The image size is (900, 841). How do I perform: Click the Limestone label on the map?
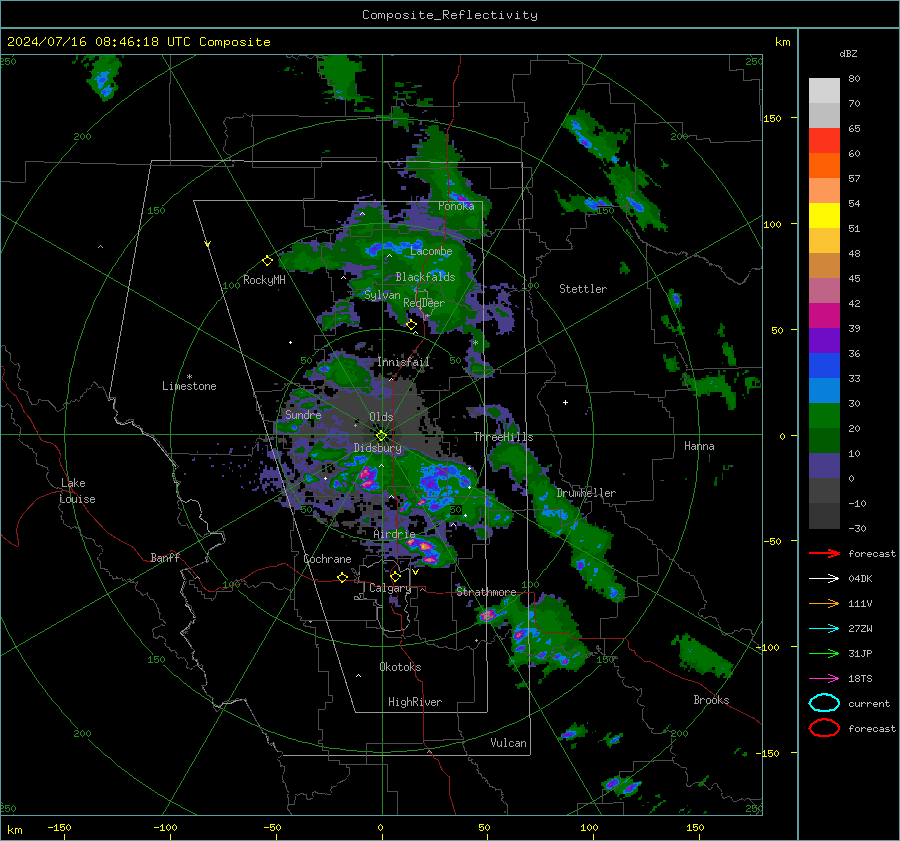point(189,386)
